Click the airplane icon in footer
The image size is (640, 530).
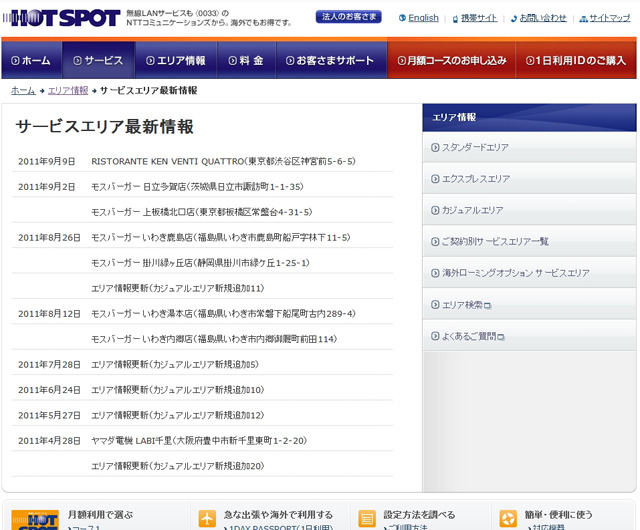tap(207, 518)
